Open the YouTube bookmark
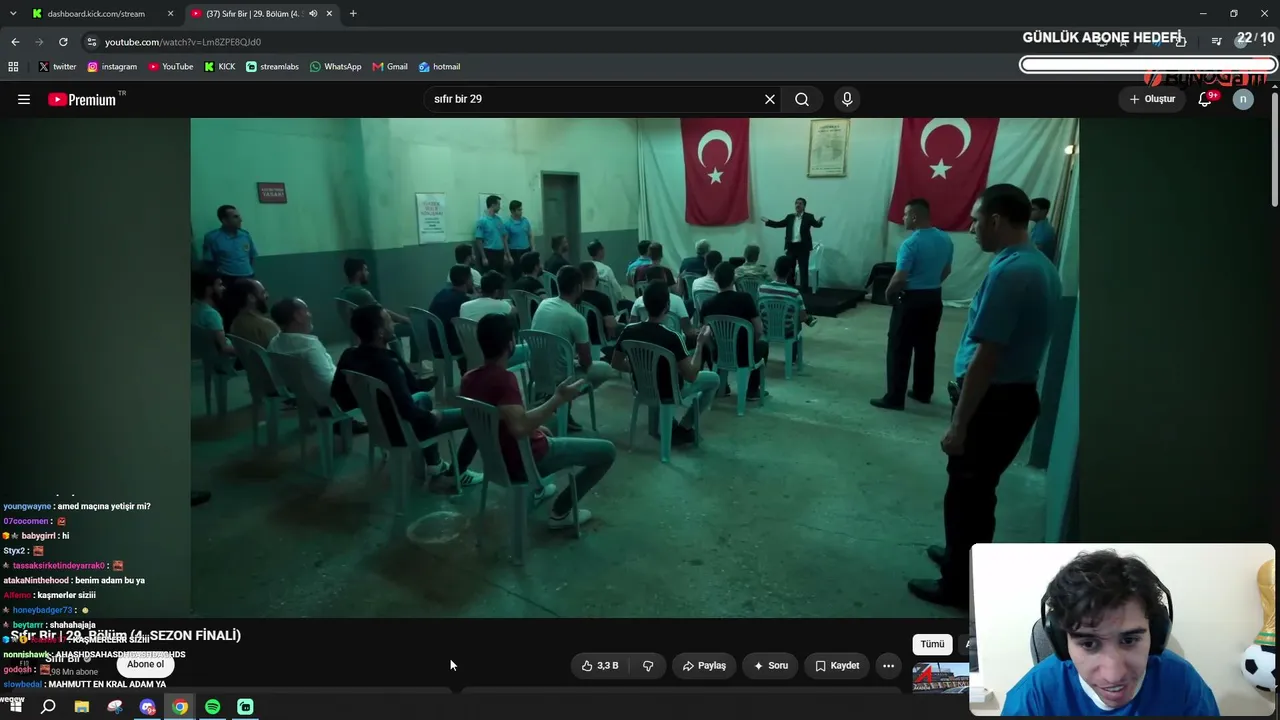 pos(171,67)
